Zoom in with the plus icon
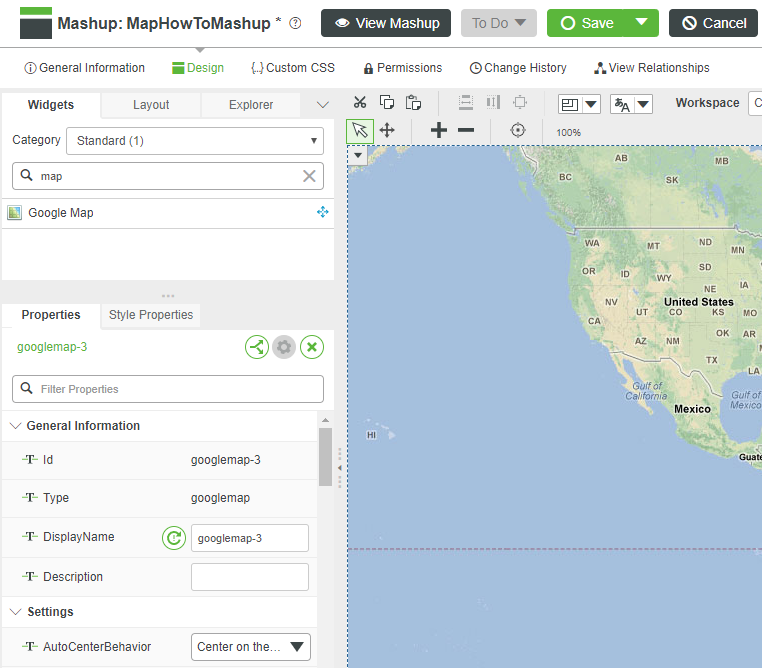Viewport: 762px width, 668px height. 438,131
